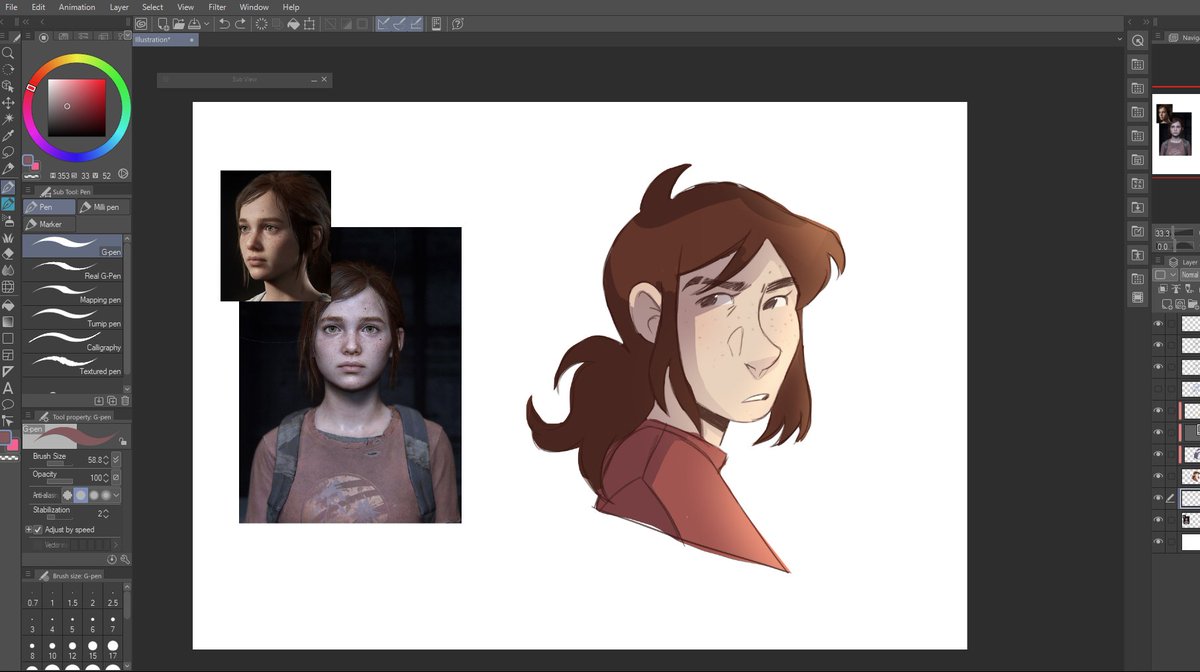Open the Tool property panel menu icon

(x=27, y=415)
